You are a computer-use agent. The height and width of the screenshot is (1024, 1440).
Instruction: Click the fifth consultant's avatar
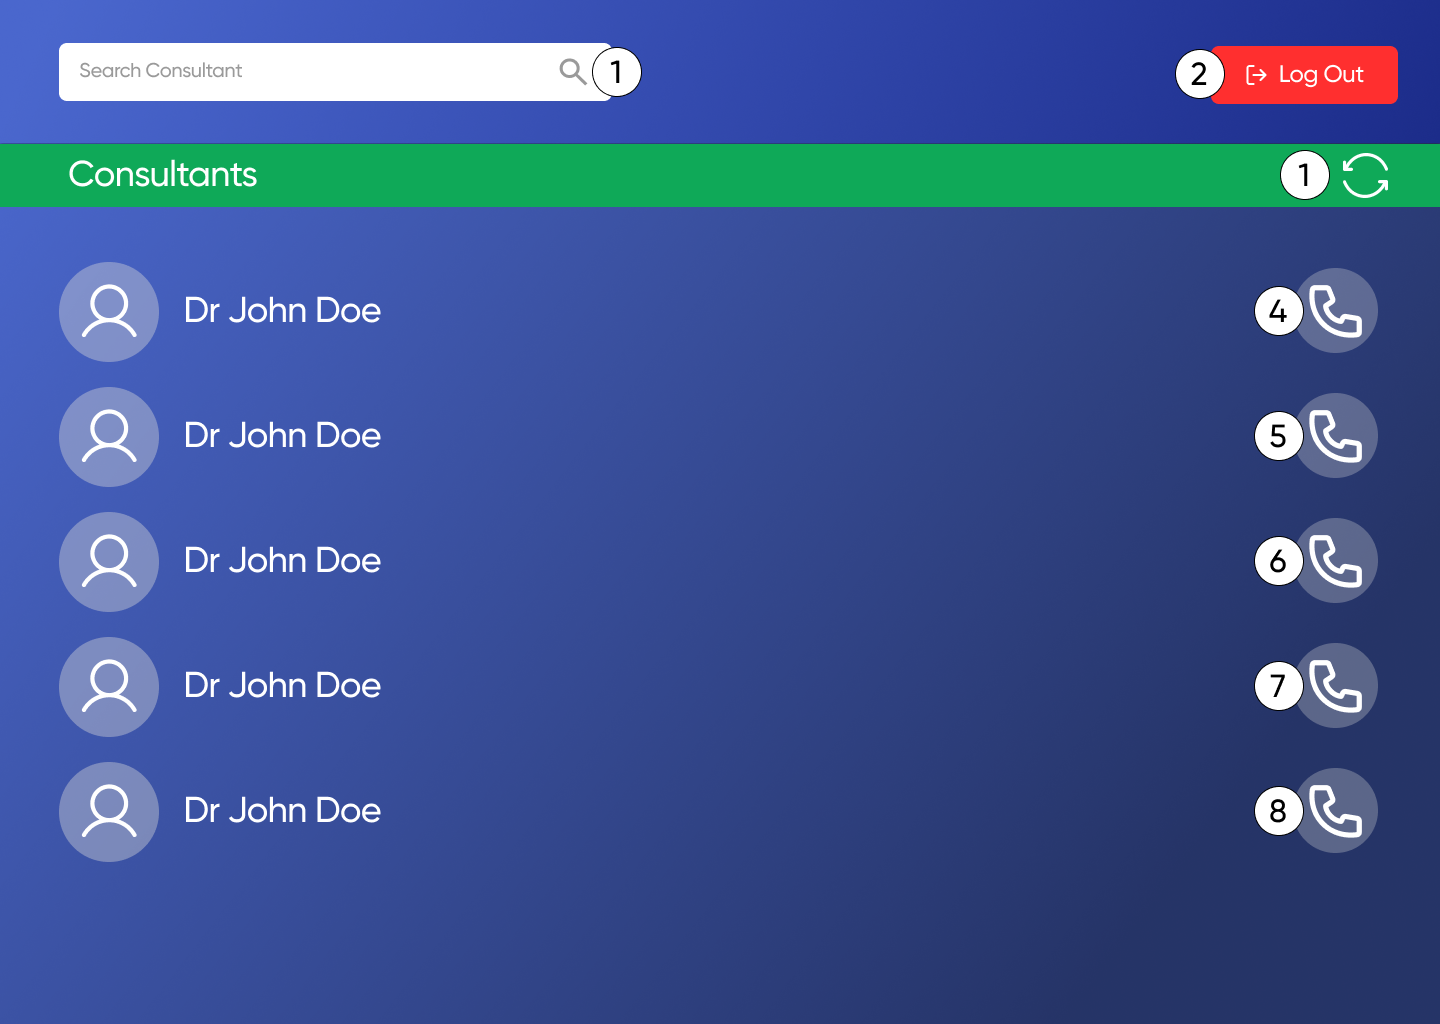[109, 812]
